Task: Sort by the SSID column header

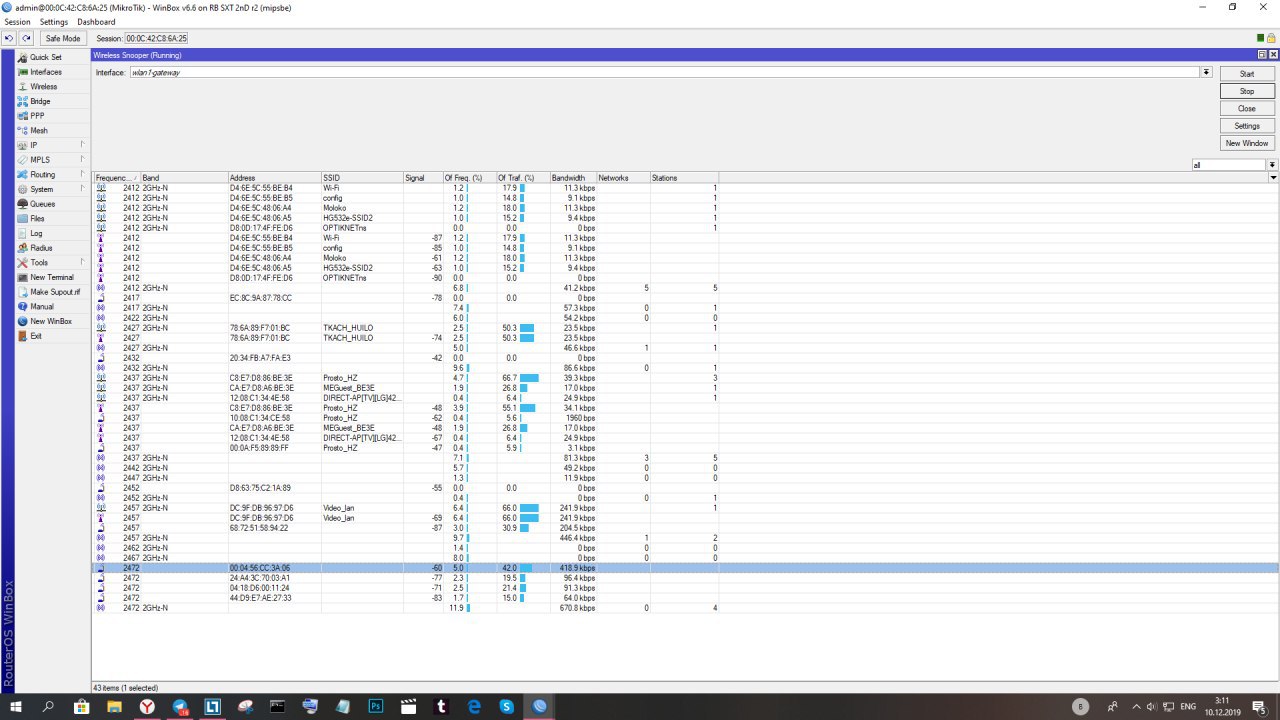Action: [x=361, y=178]
